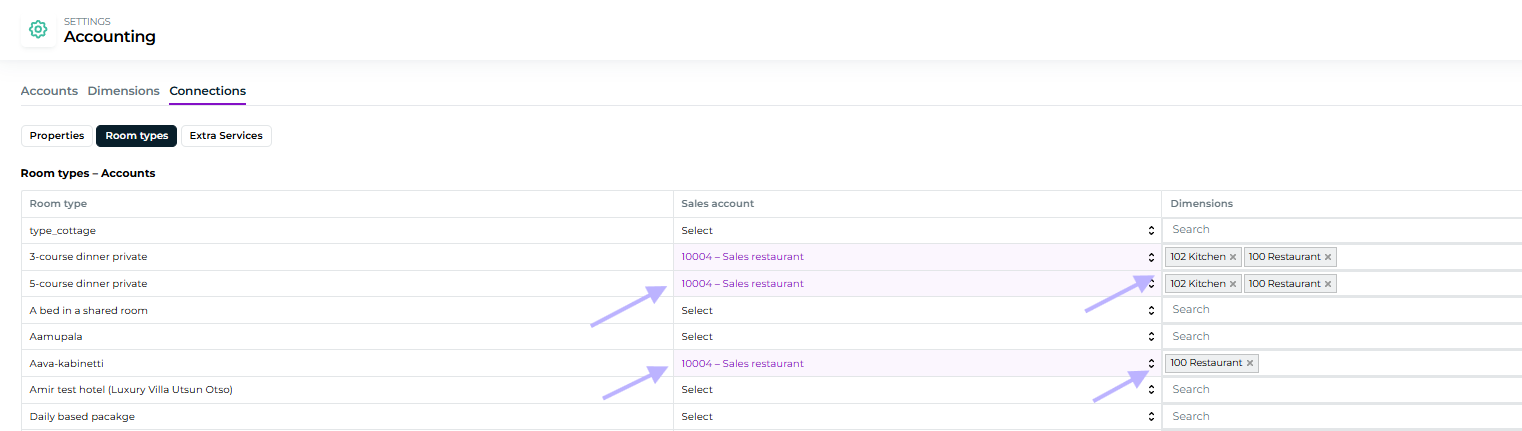Viewport: 1522px width, 431px height.
Task: Click the 3-course dinner private cell
Action: [x=347, y=257]
